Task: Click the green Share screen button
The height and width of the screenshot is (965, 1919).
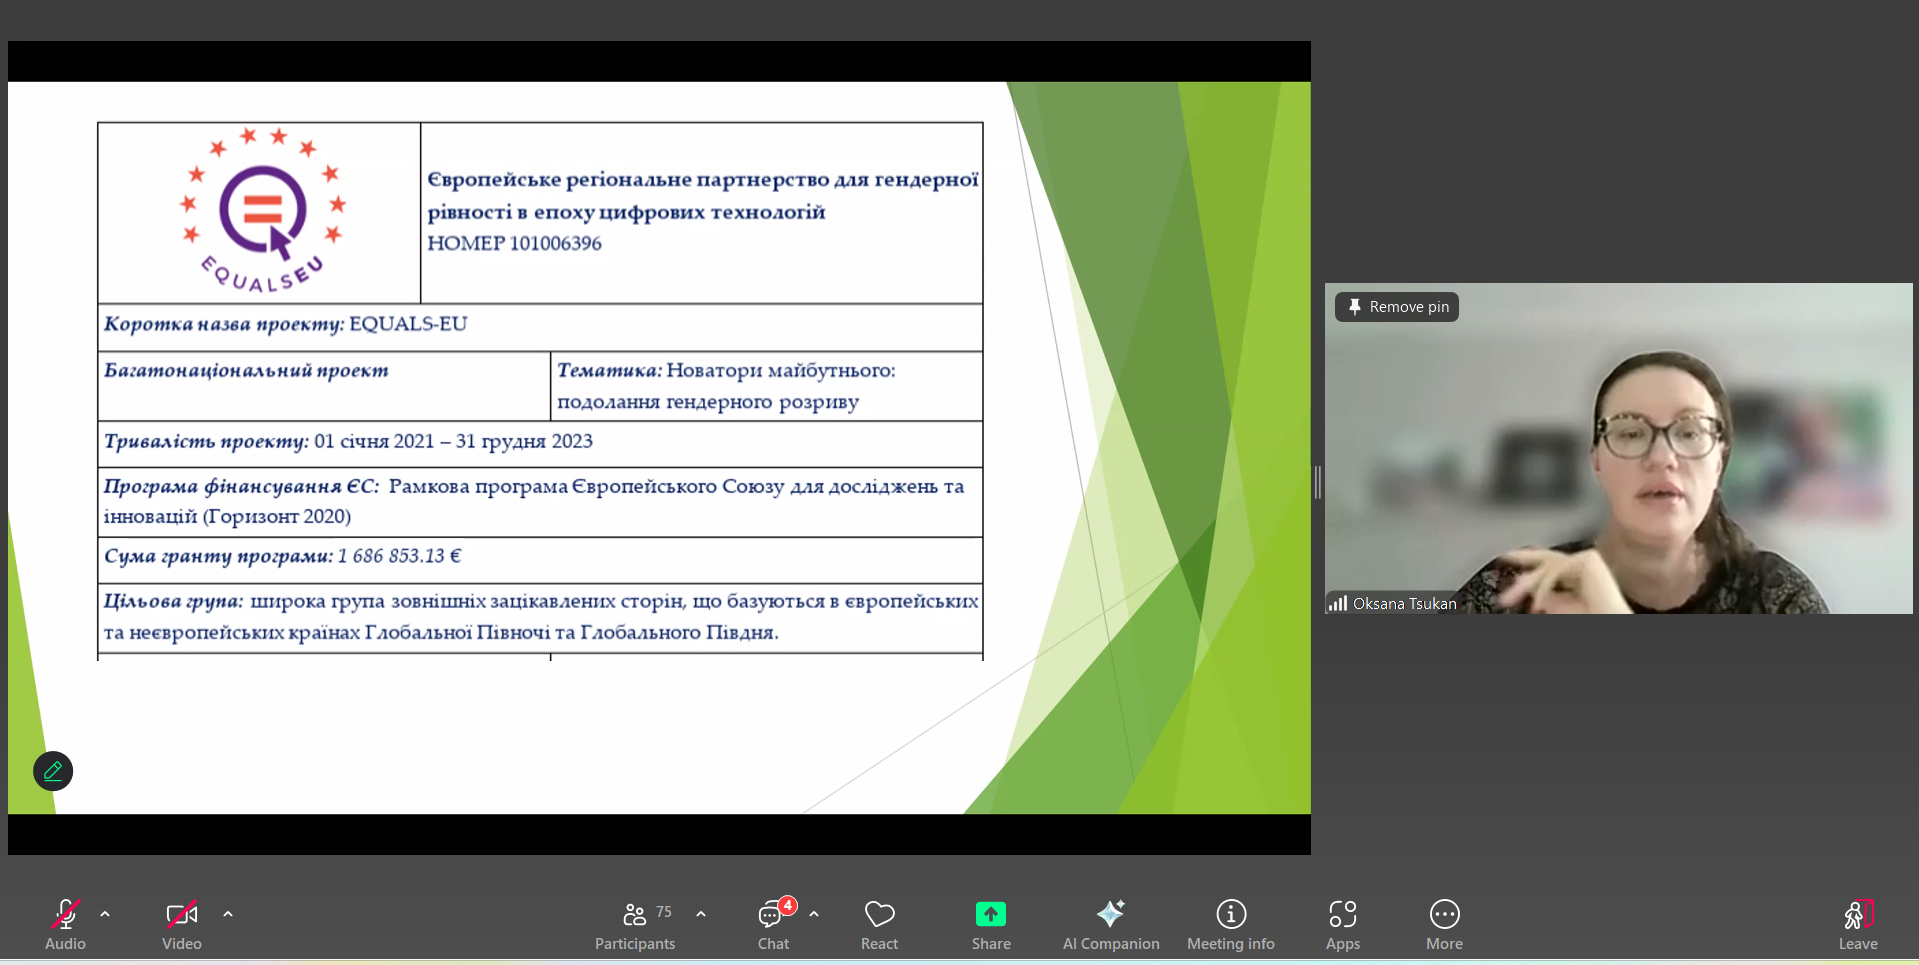Action: (991, 924)
